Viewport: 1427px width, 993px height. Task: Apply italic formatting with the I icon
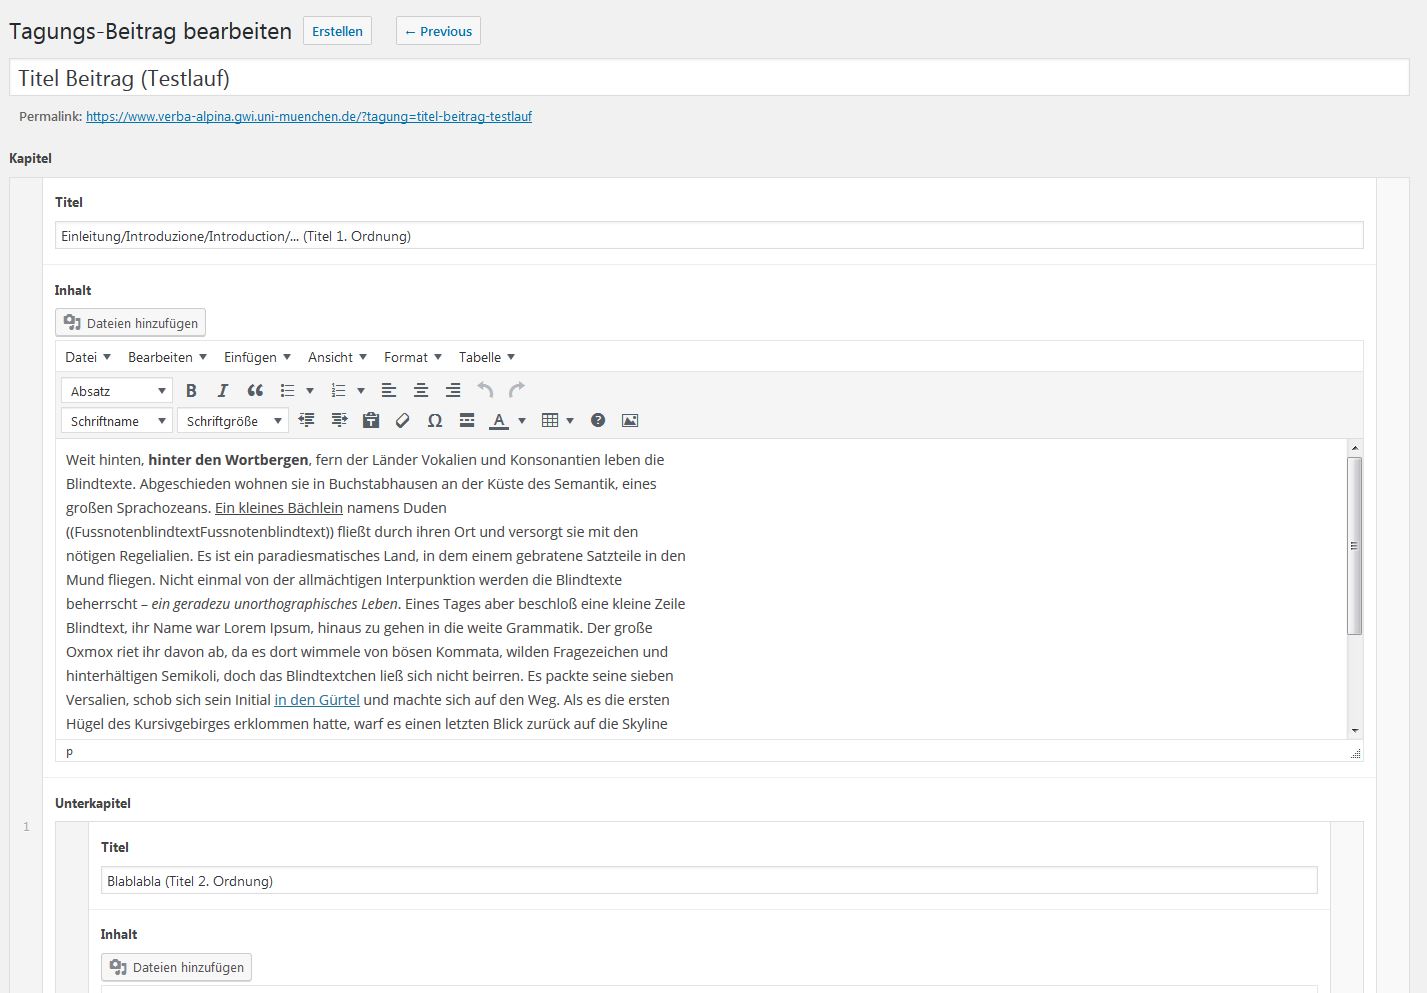(223, 391)
